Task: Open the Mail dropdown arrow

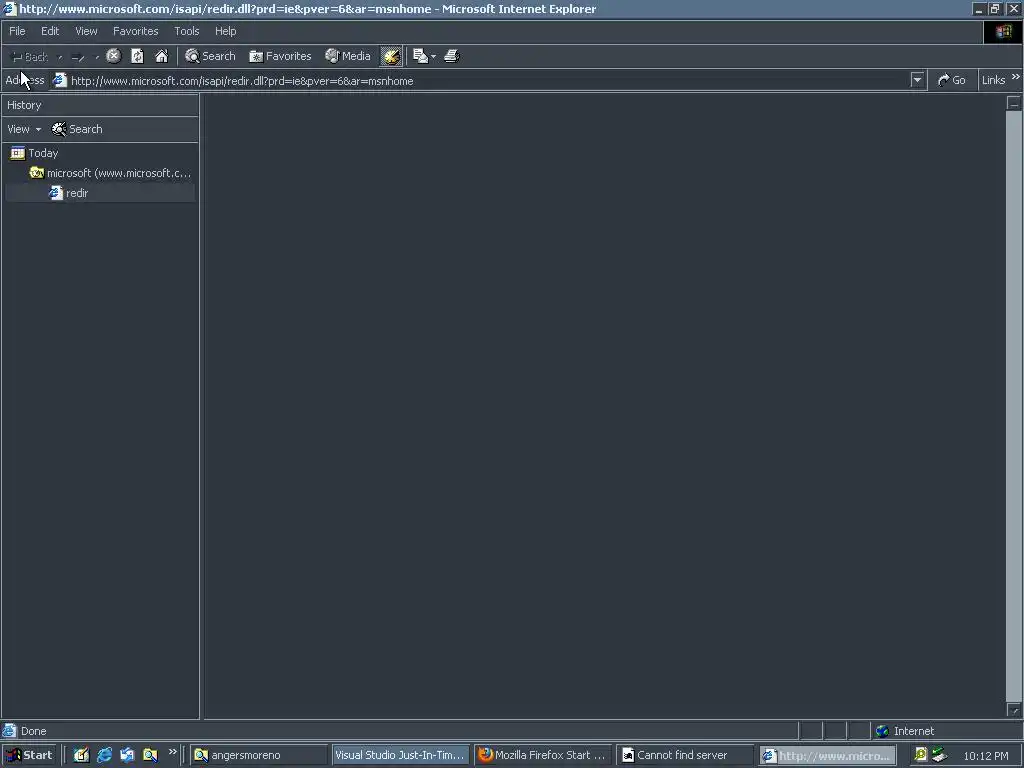Action: tap(433, 57)
